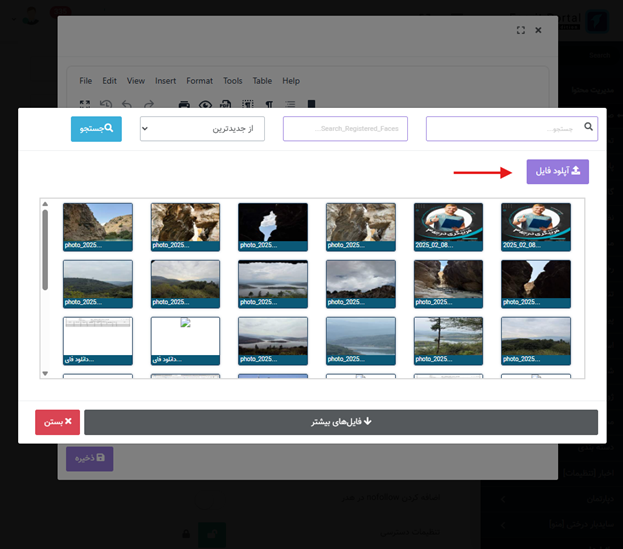Close the dialog with the red بستن button
The image size is (623, 549).
coord(57,422)
